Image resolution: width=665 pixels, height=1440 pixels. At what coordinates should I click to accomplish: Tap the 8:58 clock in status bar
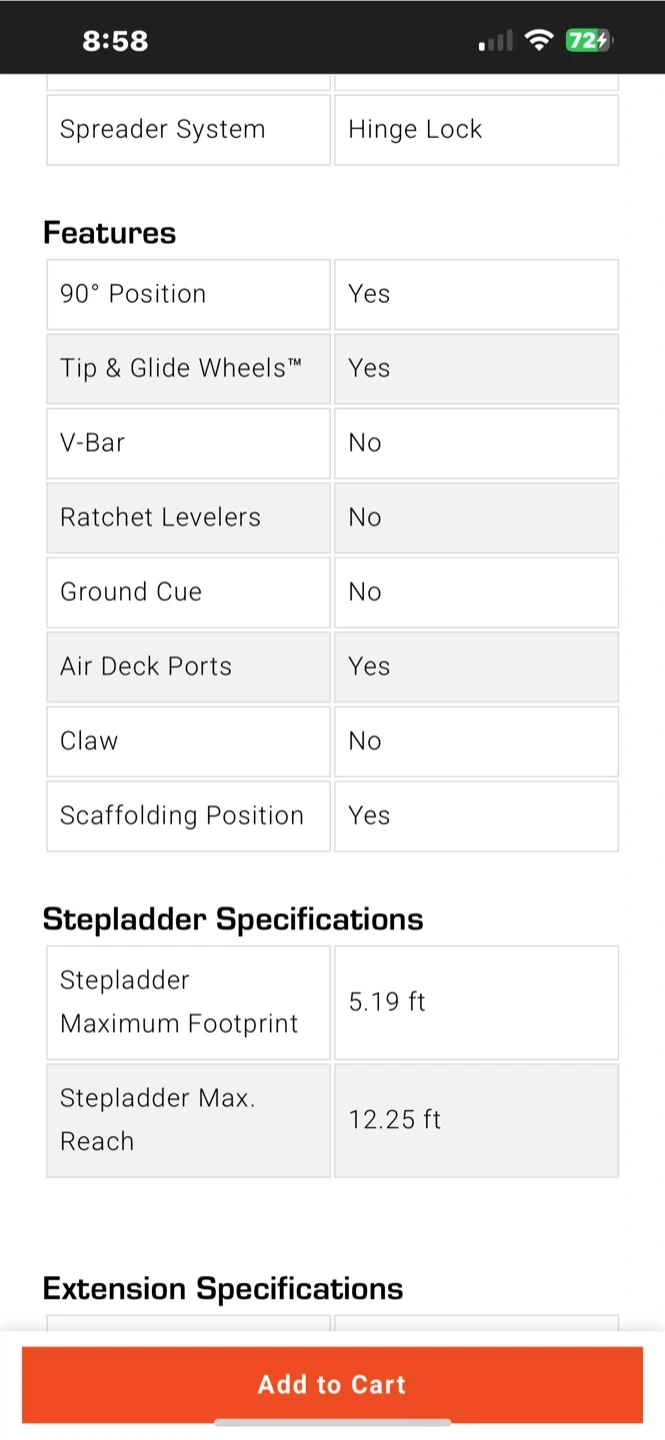115,40
